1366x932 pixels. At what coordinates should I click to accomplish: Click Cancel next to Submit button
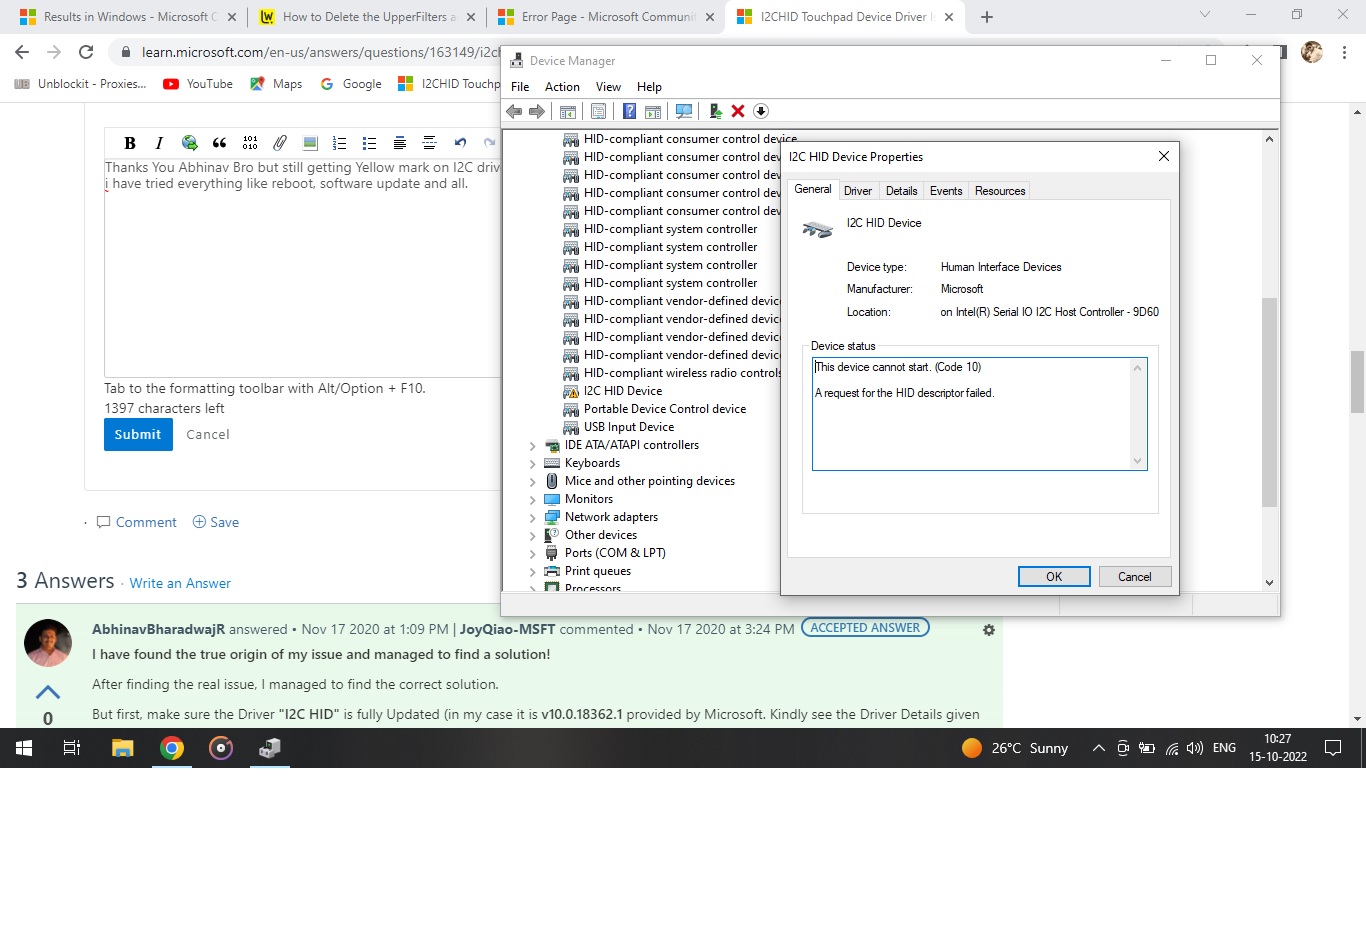coord(208,435)
